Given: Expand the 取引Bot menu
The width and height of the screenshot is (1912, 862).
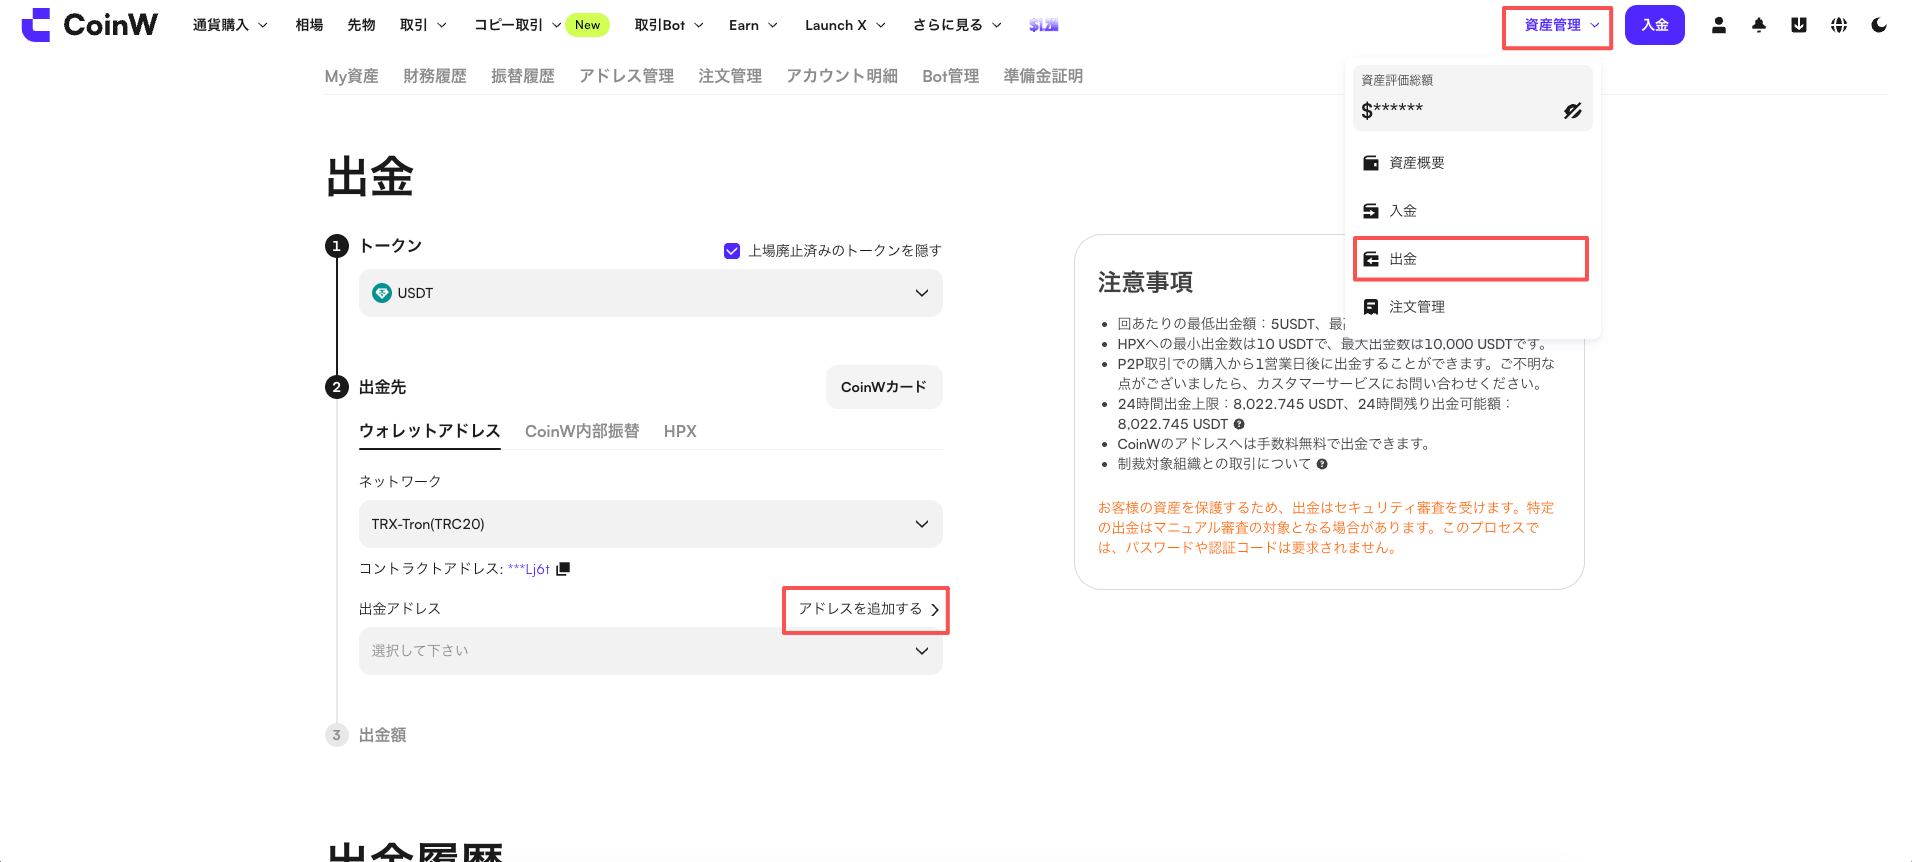Looking at the screenshot, I should [669, 25].
